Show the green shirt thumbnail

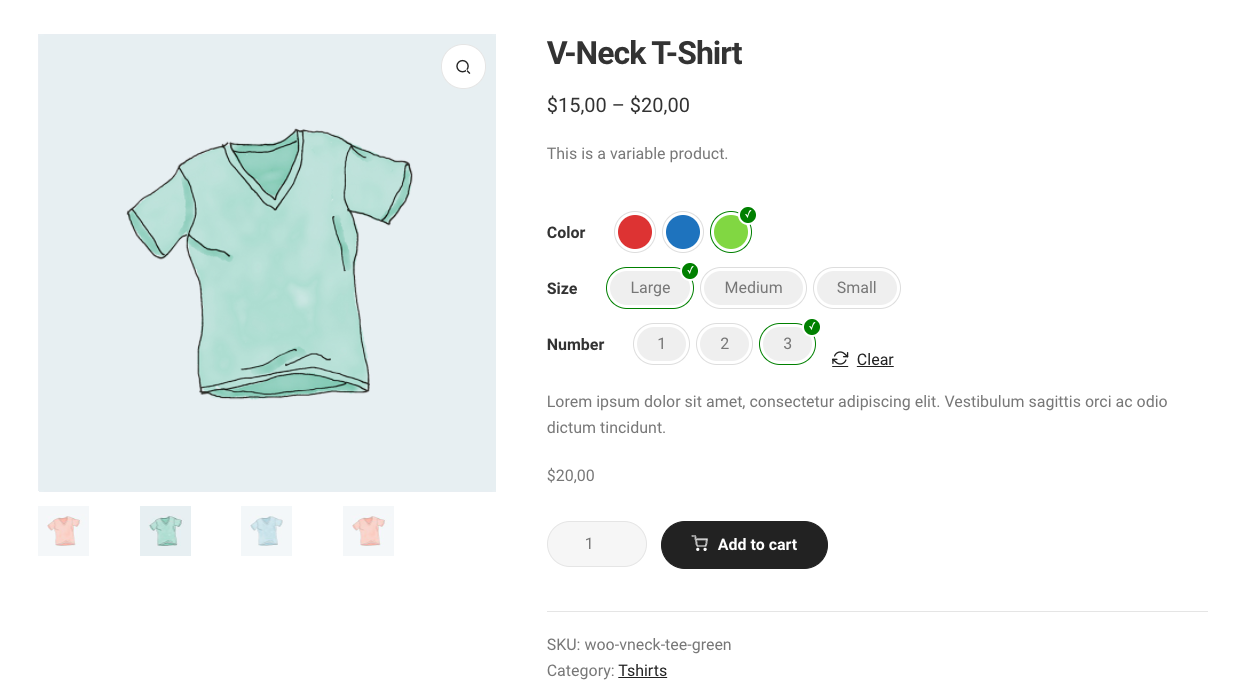(165, 531)
